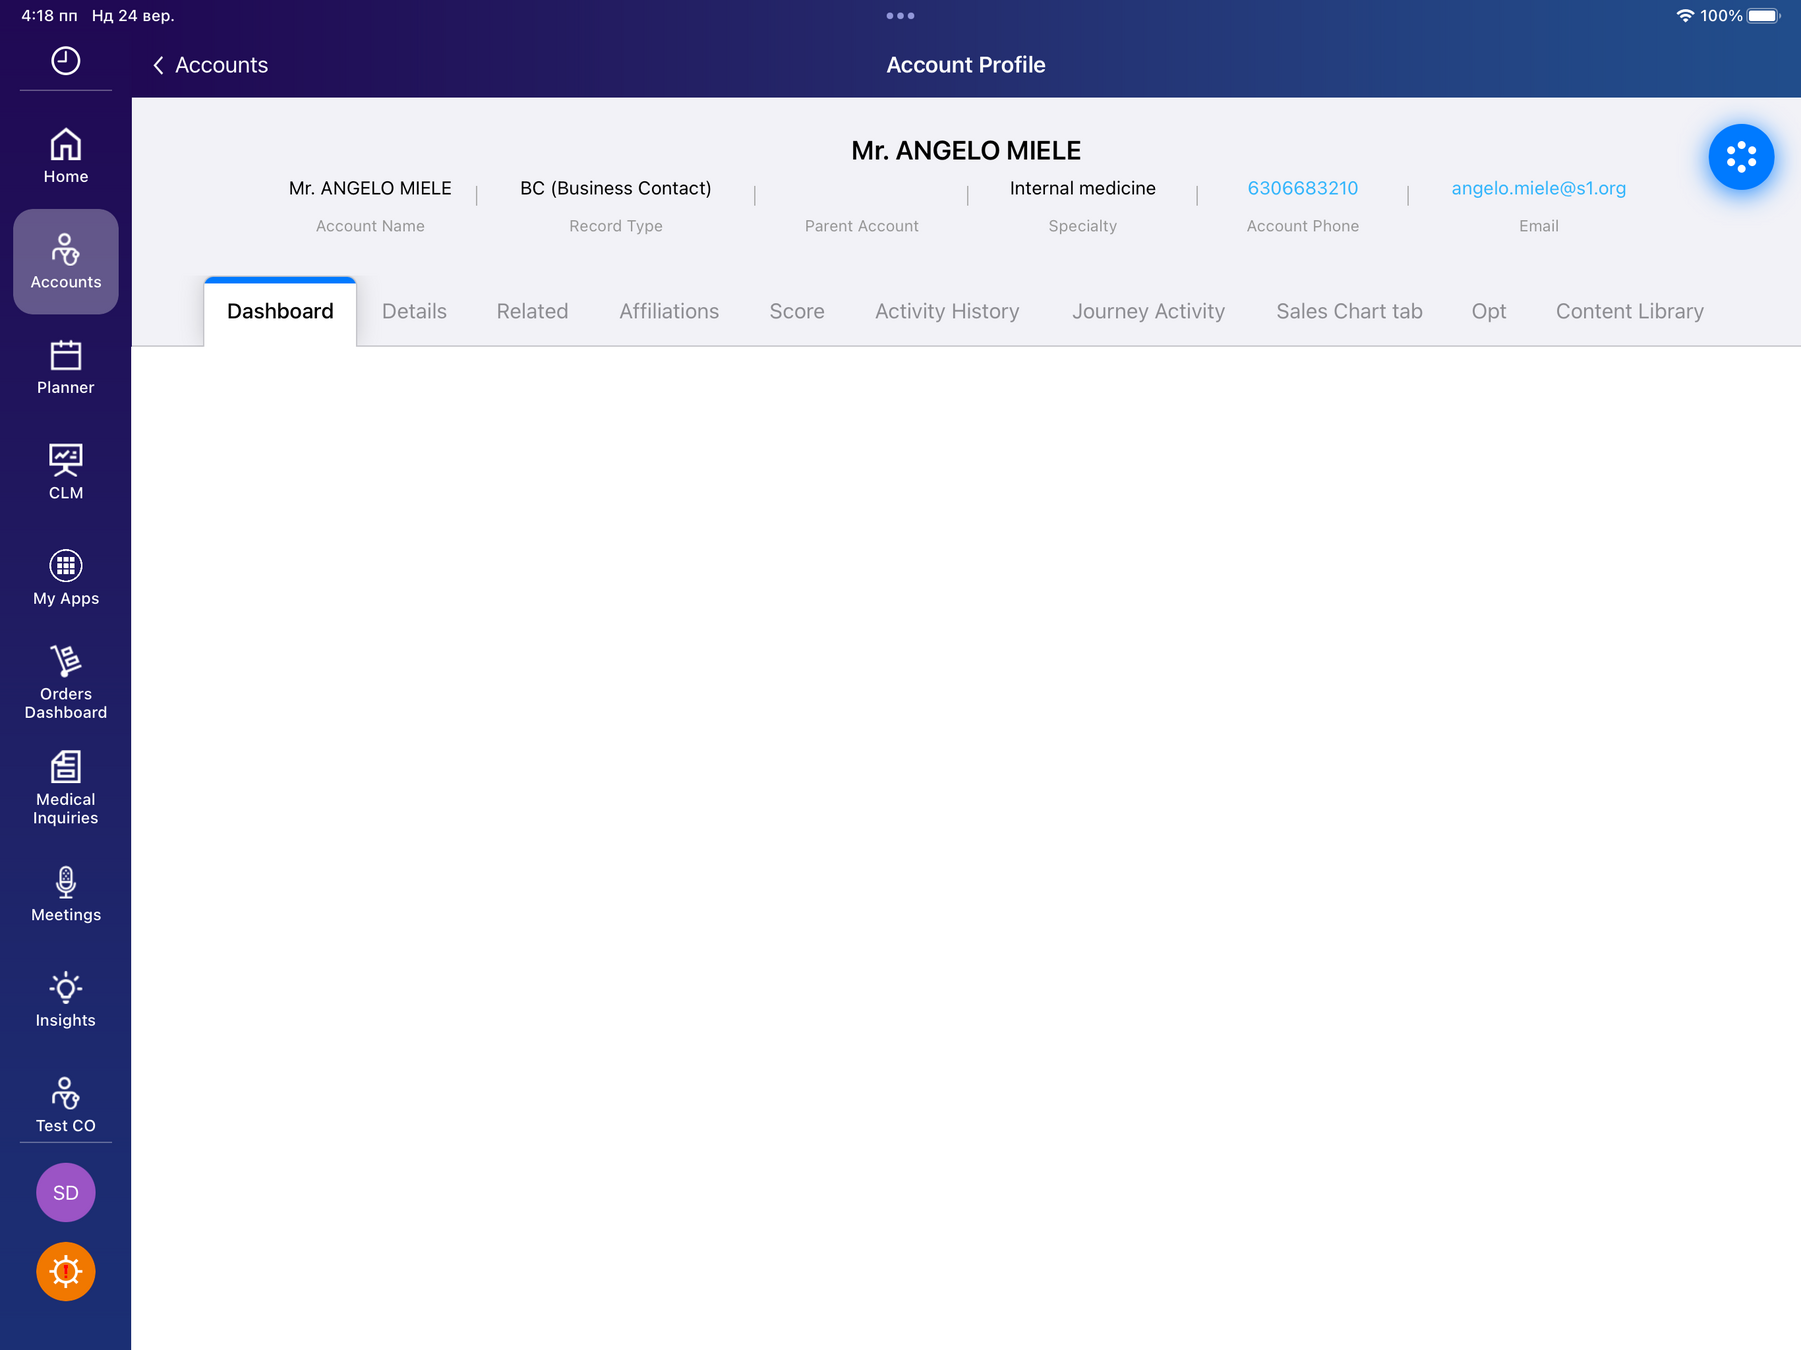Open the Journey Activity tab
1801x1350 pixels.
tap(1148, 311)
